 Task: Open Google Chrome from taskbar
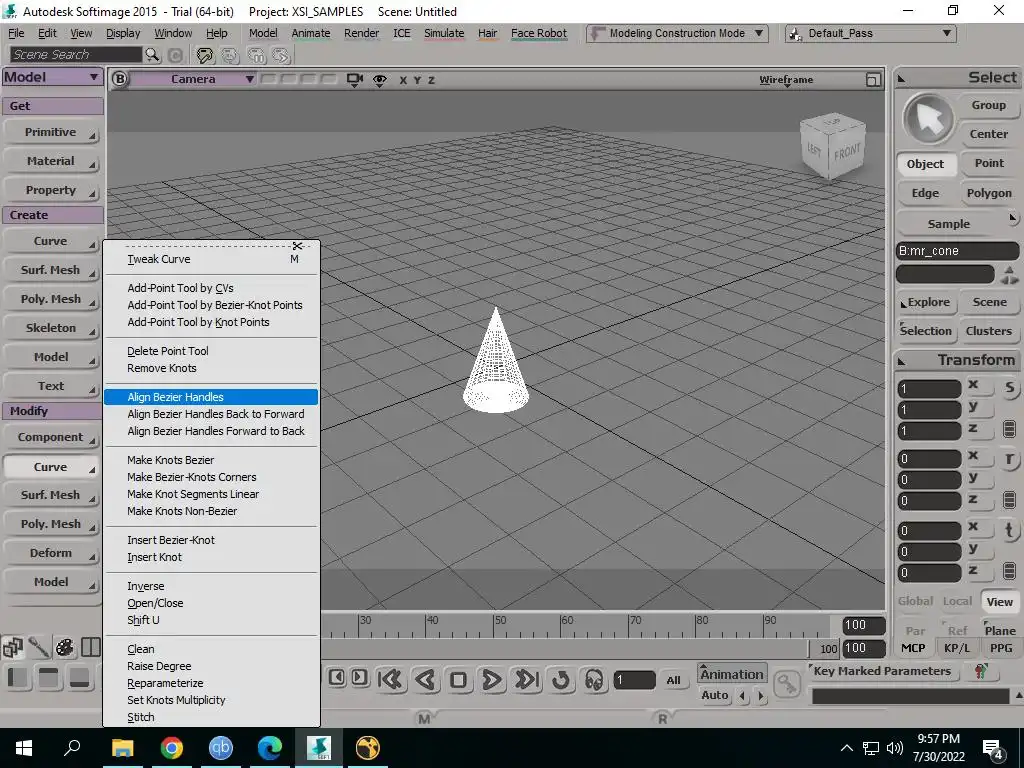(171, 748)
